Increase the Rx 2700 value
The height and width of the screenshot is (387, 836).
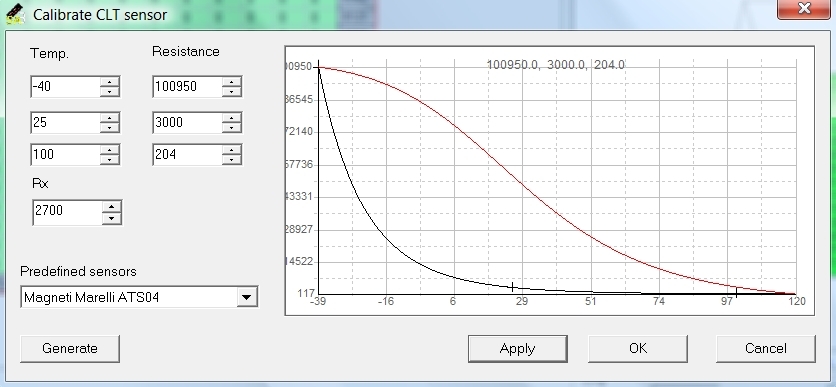(x=111, y=207)
